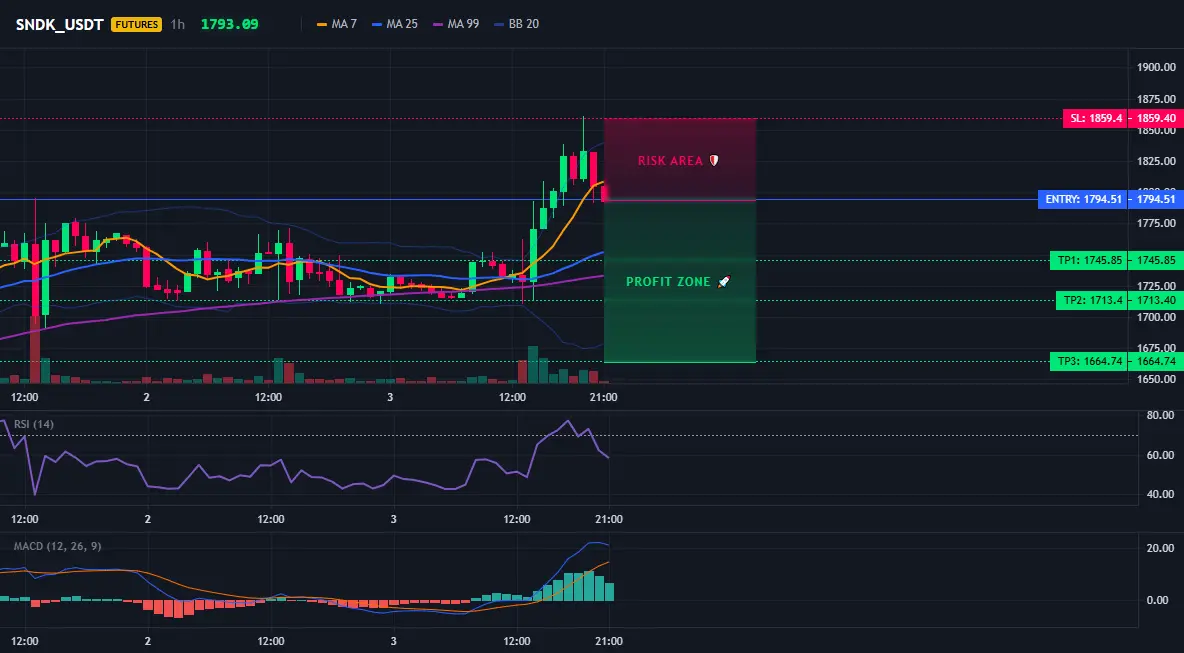Select the PROFIT ZONE label
Screen dimensions: 1184x653
pos(668,282)
